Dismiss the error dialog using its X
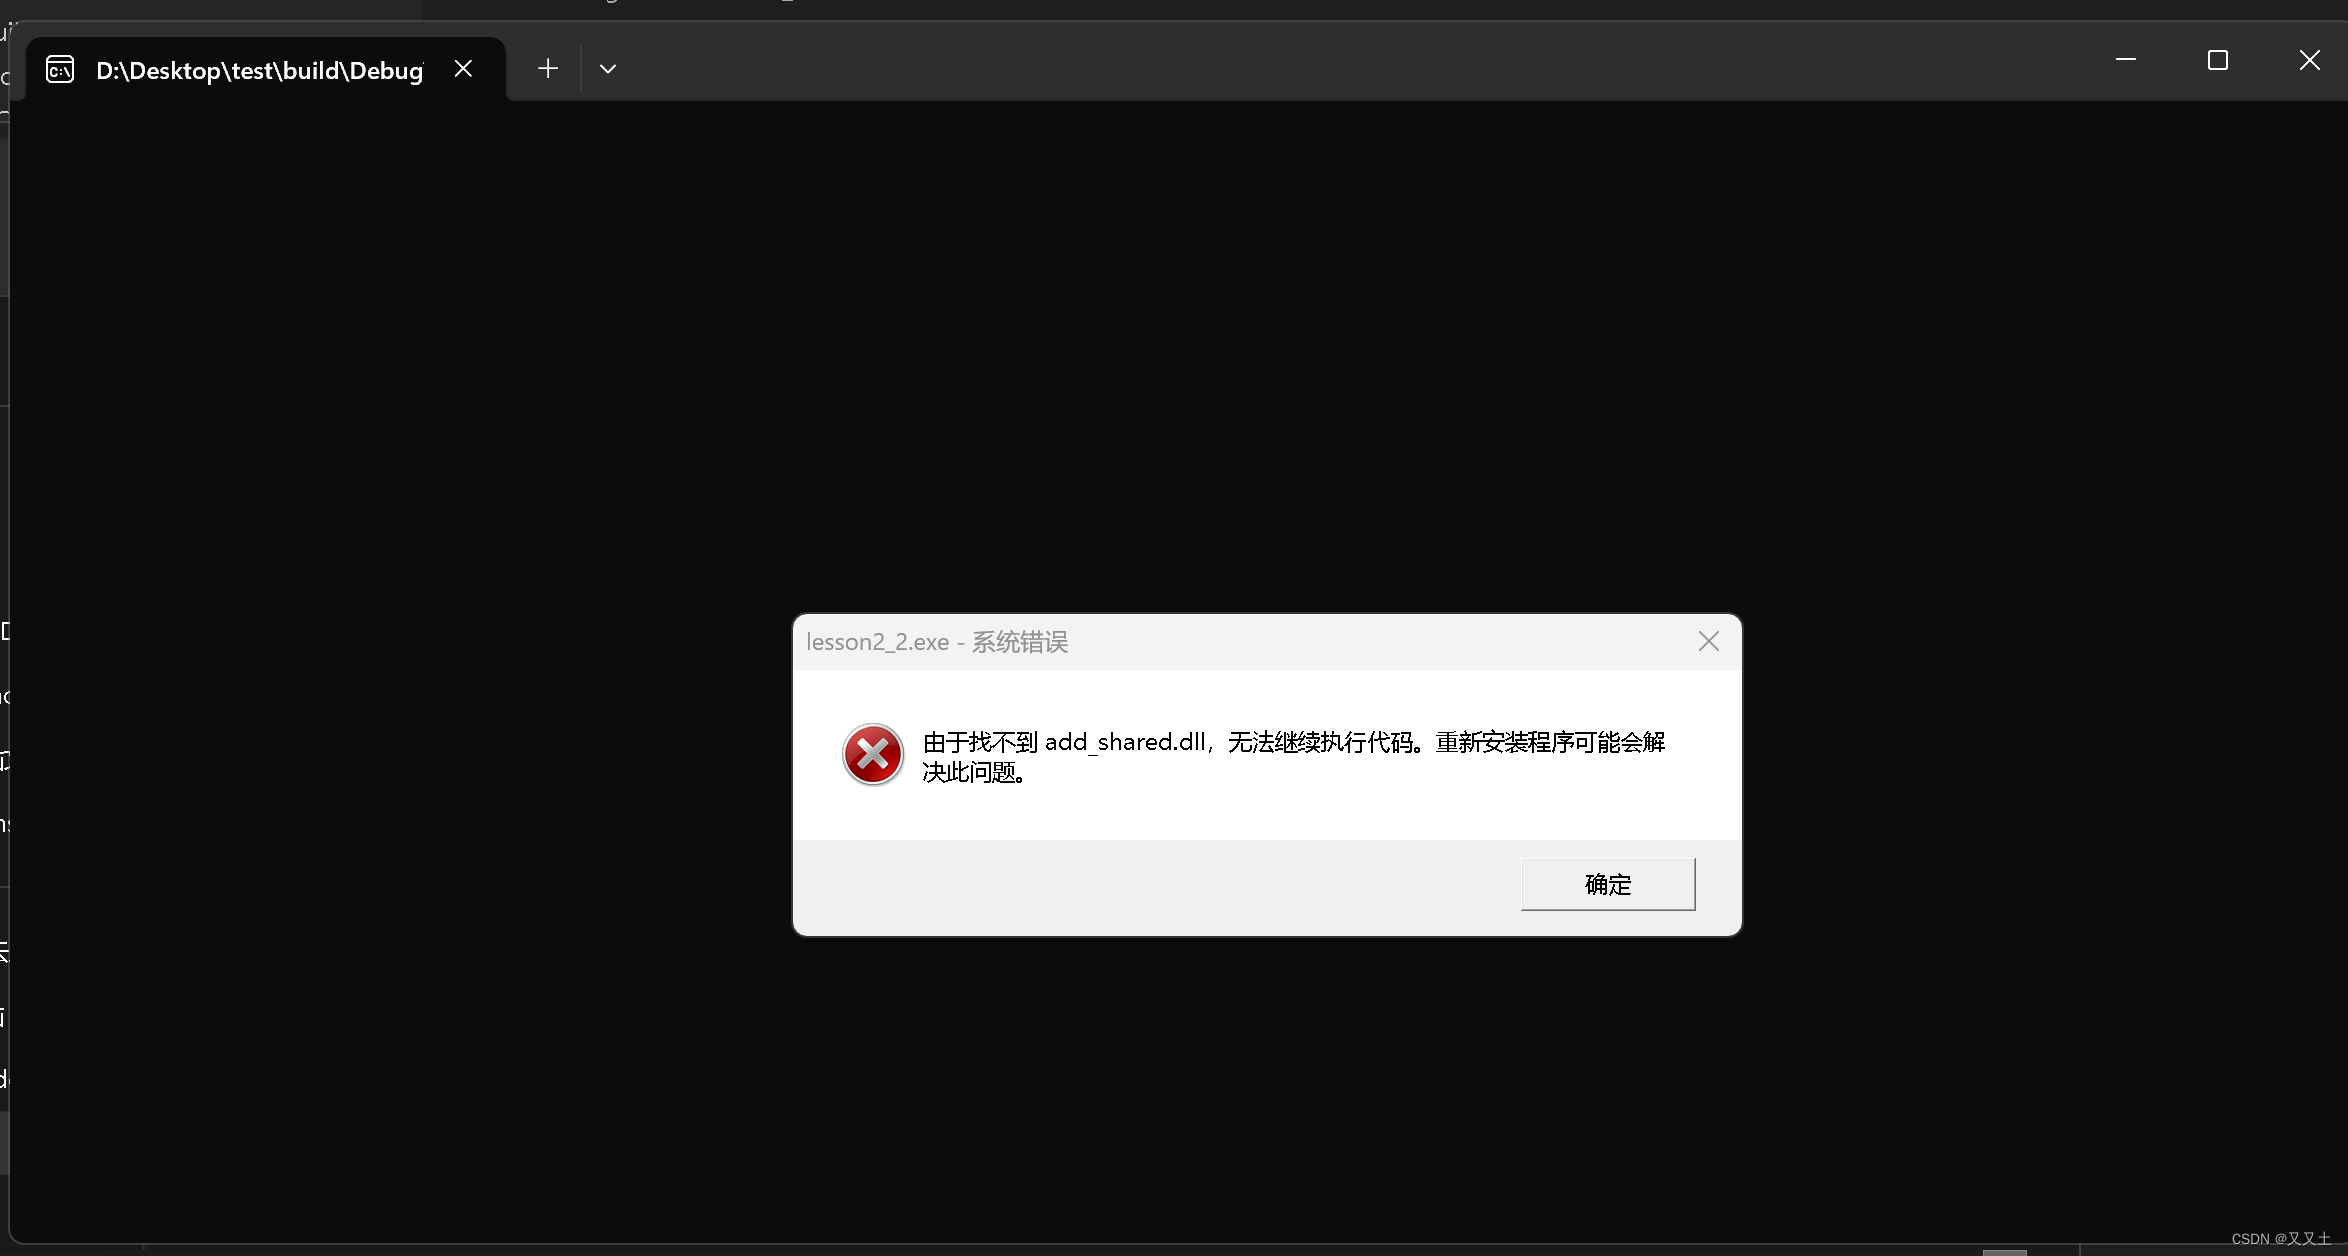Image resolution: width=2348 pixels, height=1256 pixels. click(1708, 642)
